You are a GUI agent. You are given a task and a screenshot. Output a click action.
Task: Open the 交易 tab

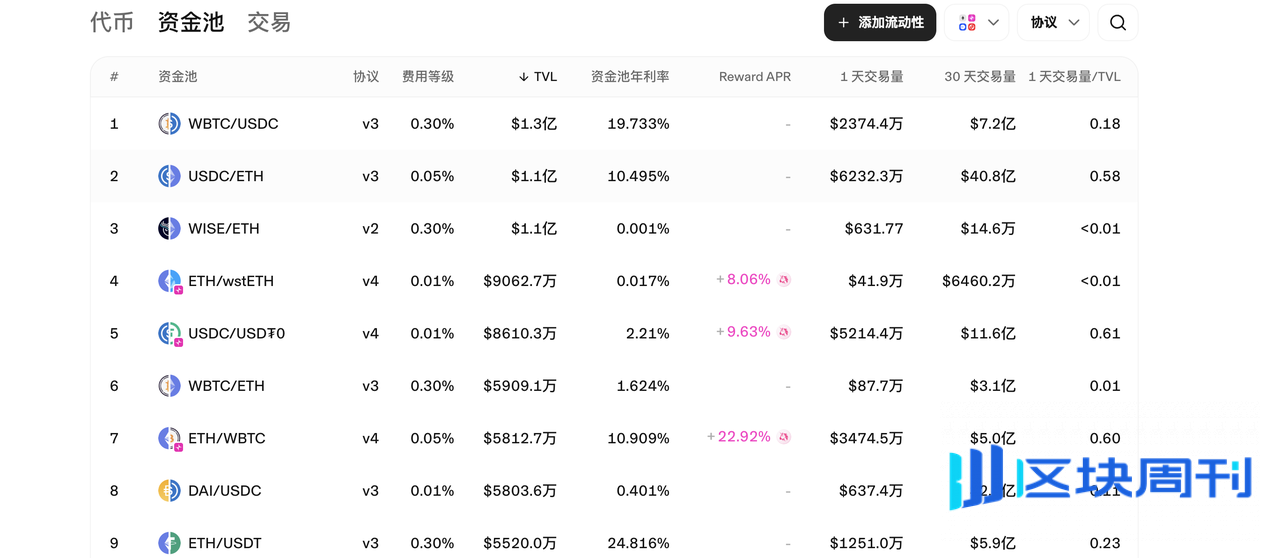tap(269, 22)
